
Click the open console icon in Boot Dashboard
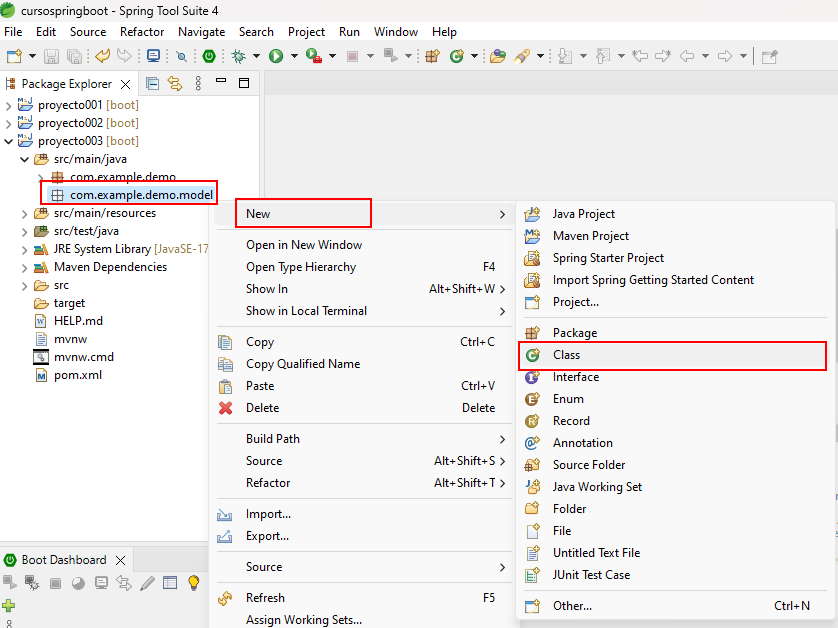tap(101, 583)
